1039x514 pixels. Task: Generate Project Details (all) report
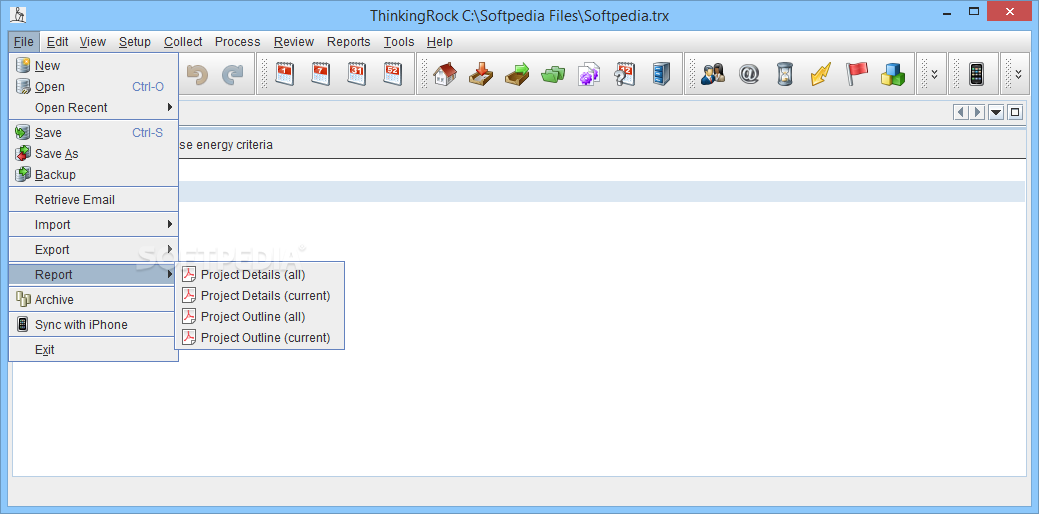tap(260, 275)
